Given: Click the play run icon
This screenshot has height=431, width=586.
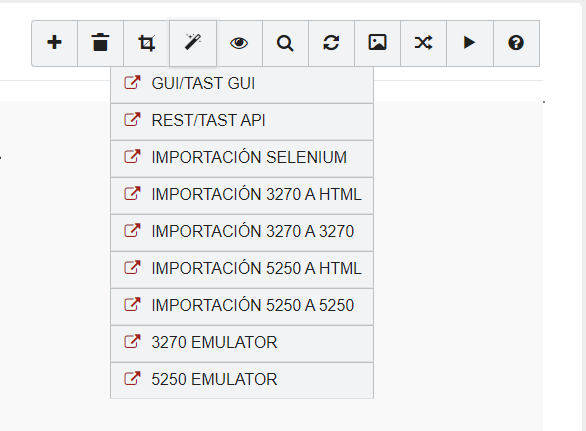Looking at the screenshot, I should pos(470,43).
